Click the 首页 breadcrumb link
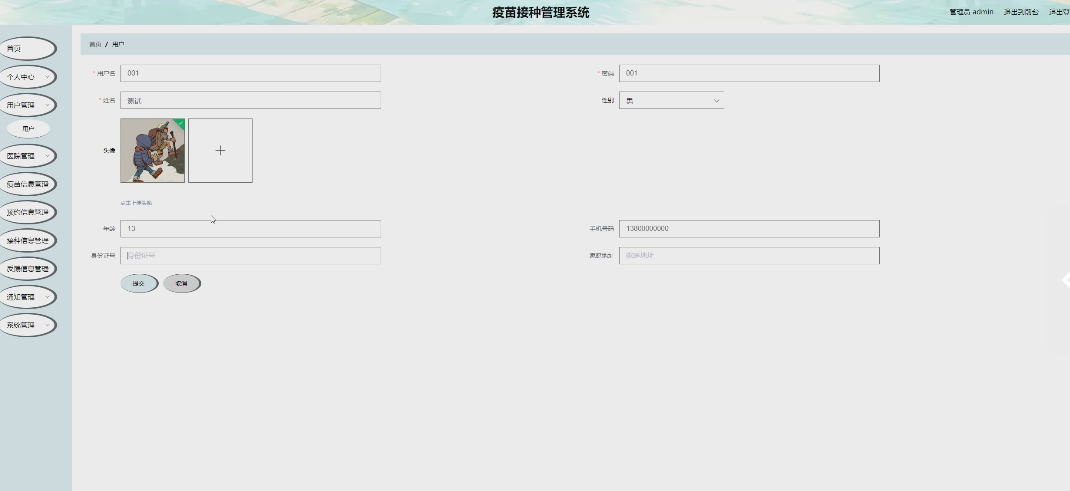Viewport: 1070px width, 491px height. point(95,44)
